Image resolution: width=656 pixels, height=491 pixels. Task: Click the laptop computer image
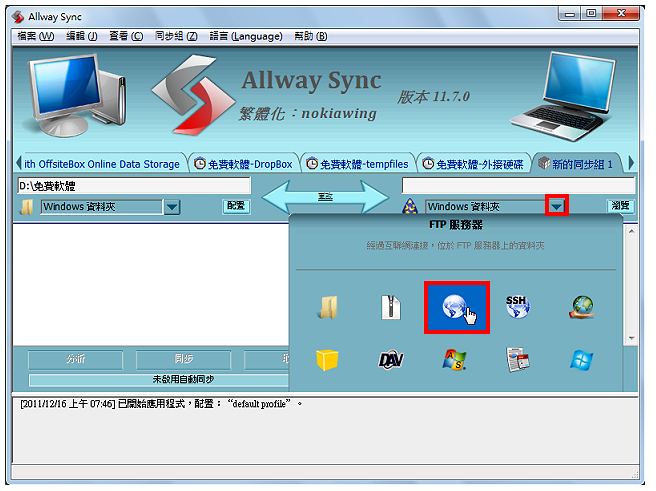564,96
